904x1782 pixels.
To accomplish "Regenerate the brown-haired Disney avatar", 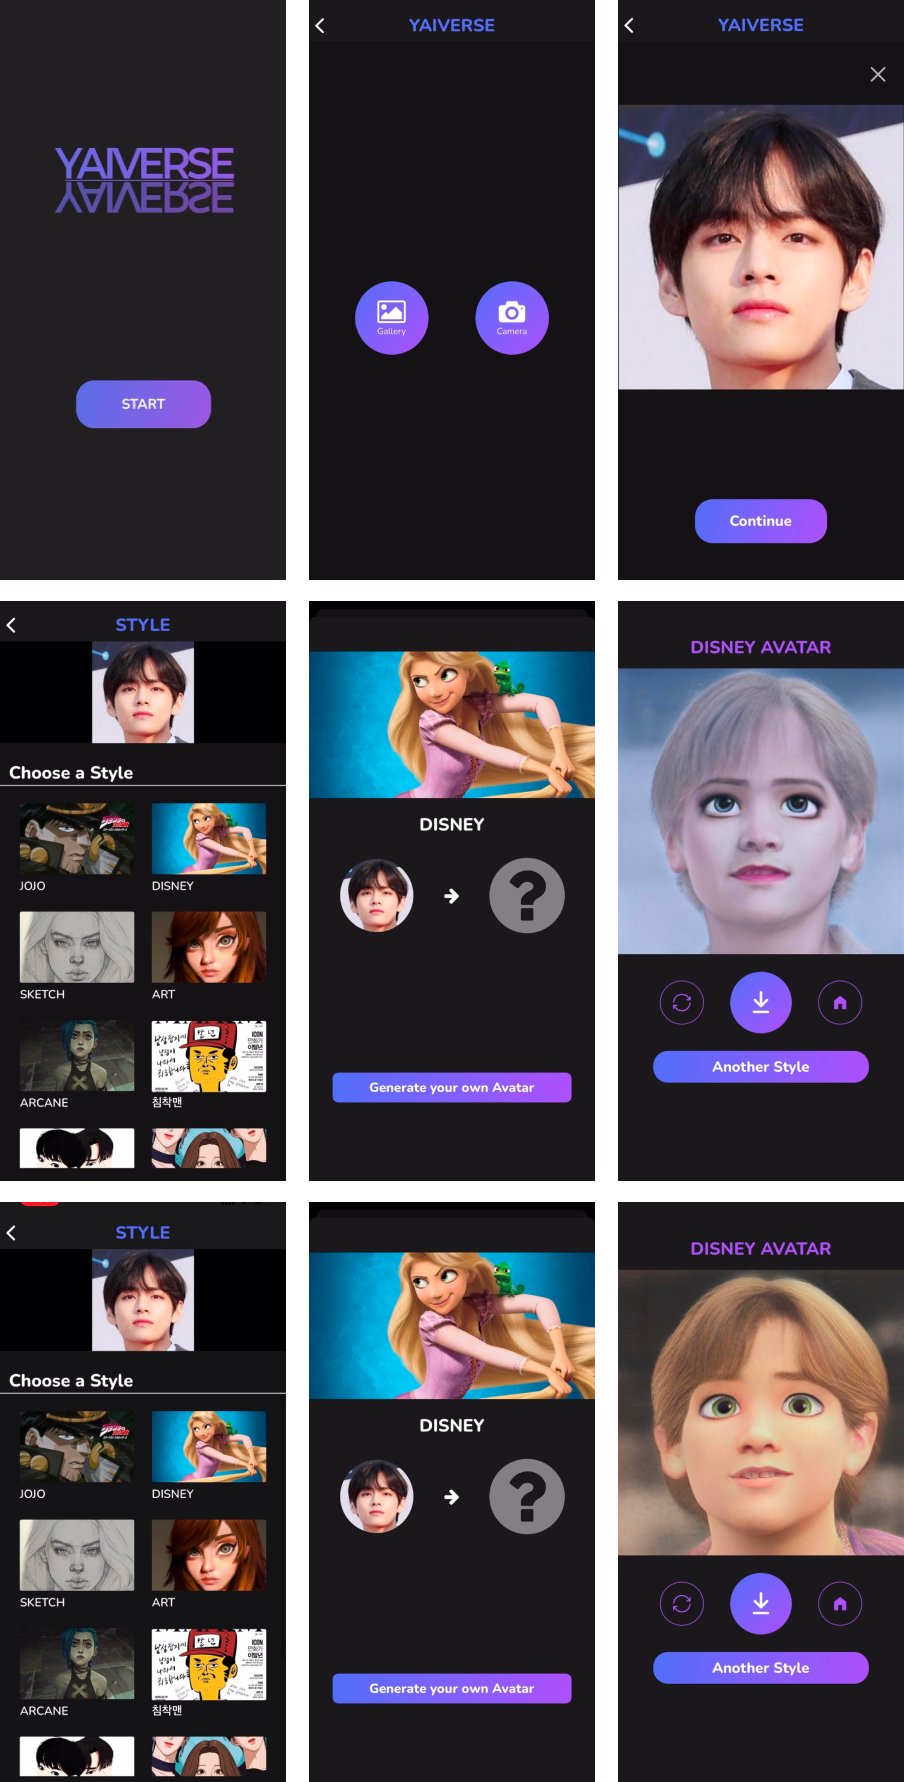I will [x=682, y=1603].
